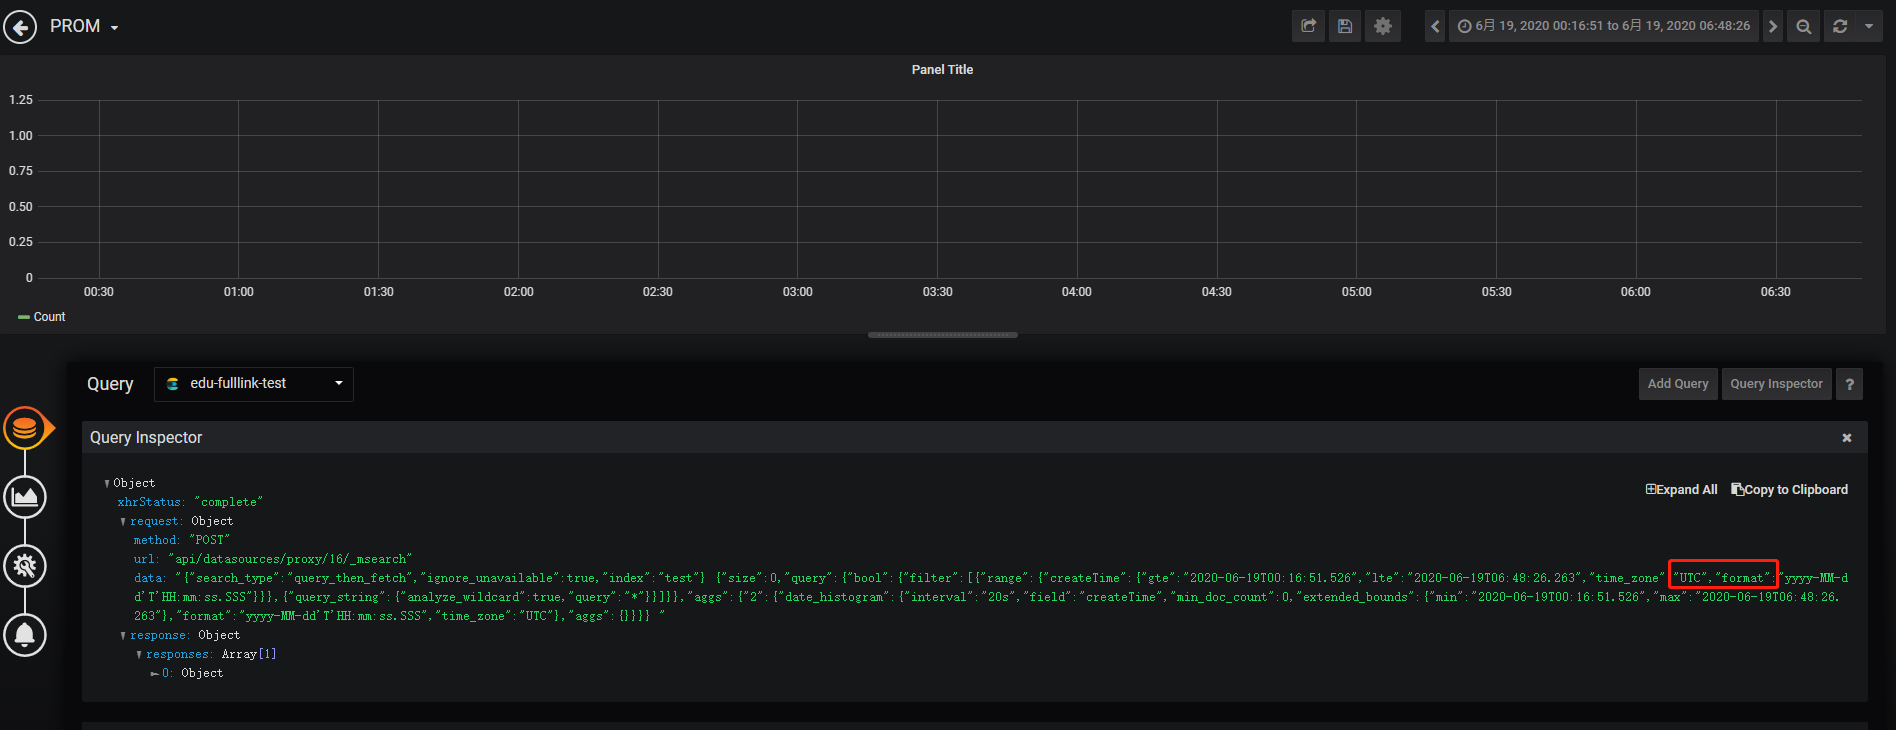
Task: Save dashboard using floppy disk icon
Action: tap(1345, 26)
